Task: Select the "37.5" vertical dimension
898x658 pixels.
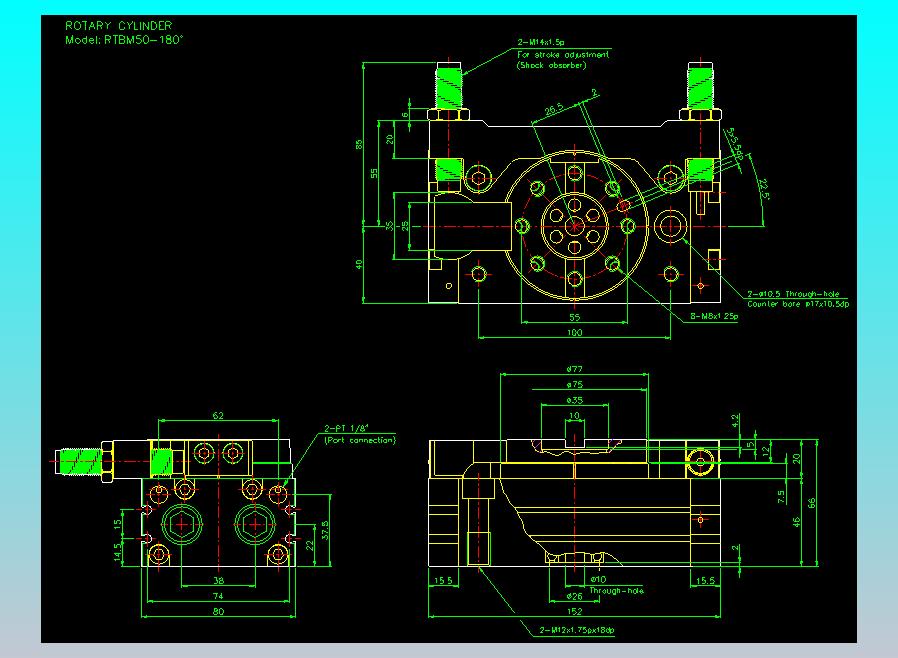Action: click(x=325, y=530)
